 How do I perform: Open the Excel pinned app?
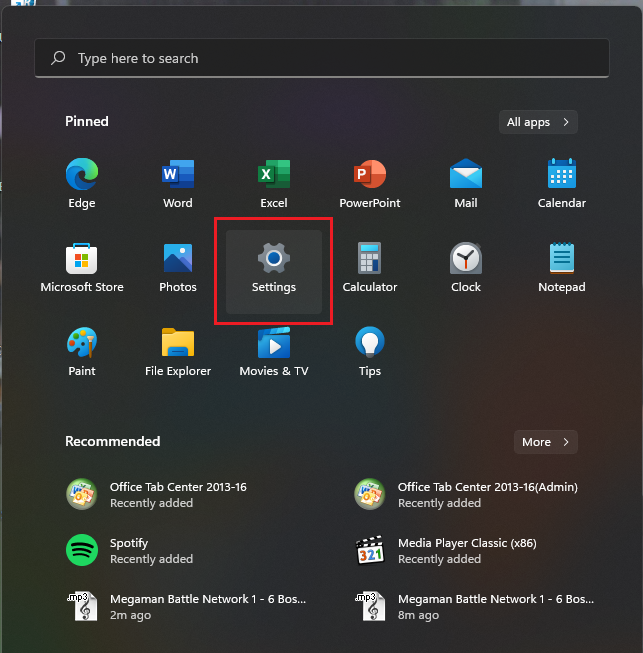pos(274,183)
